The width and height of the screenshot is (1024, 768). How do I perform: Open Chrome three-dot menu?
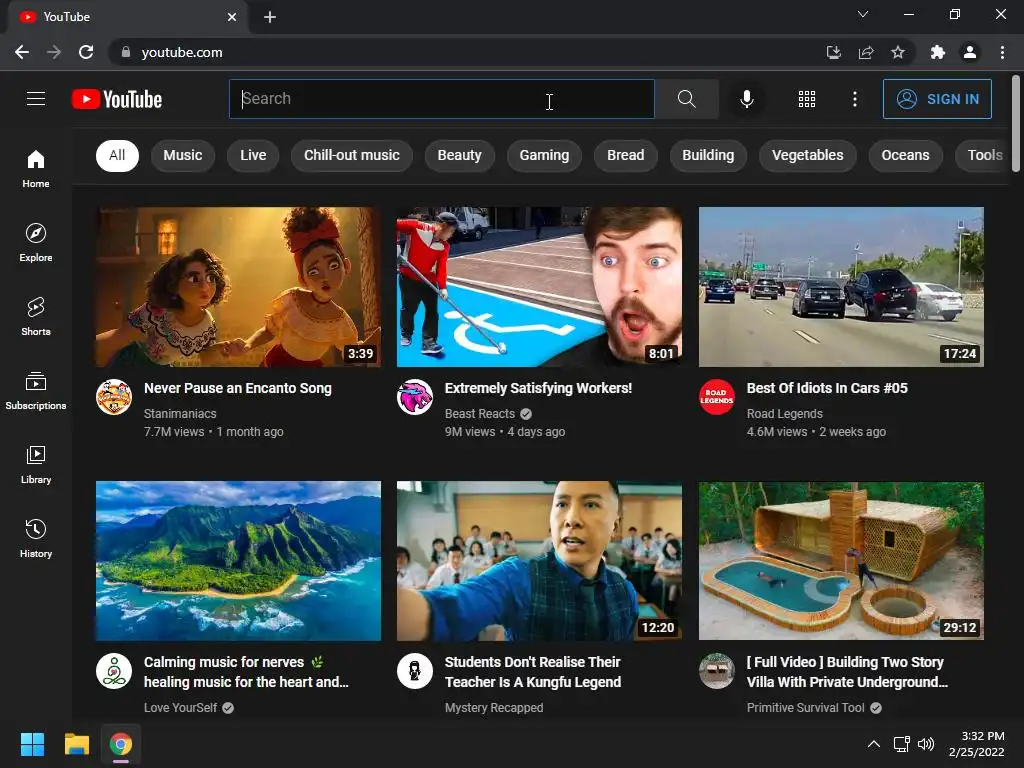click(x=1002, y=52)
